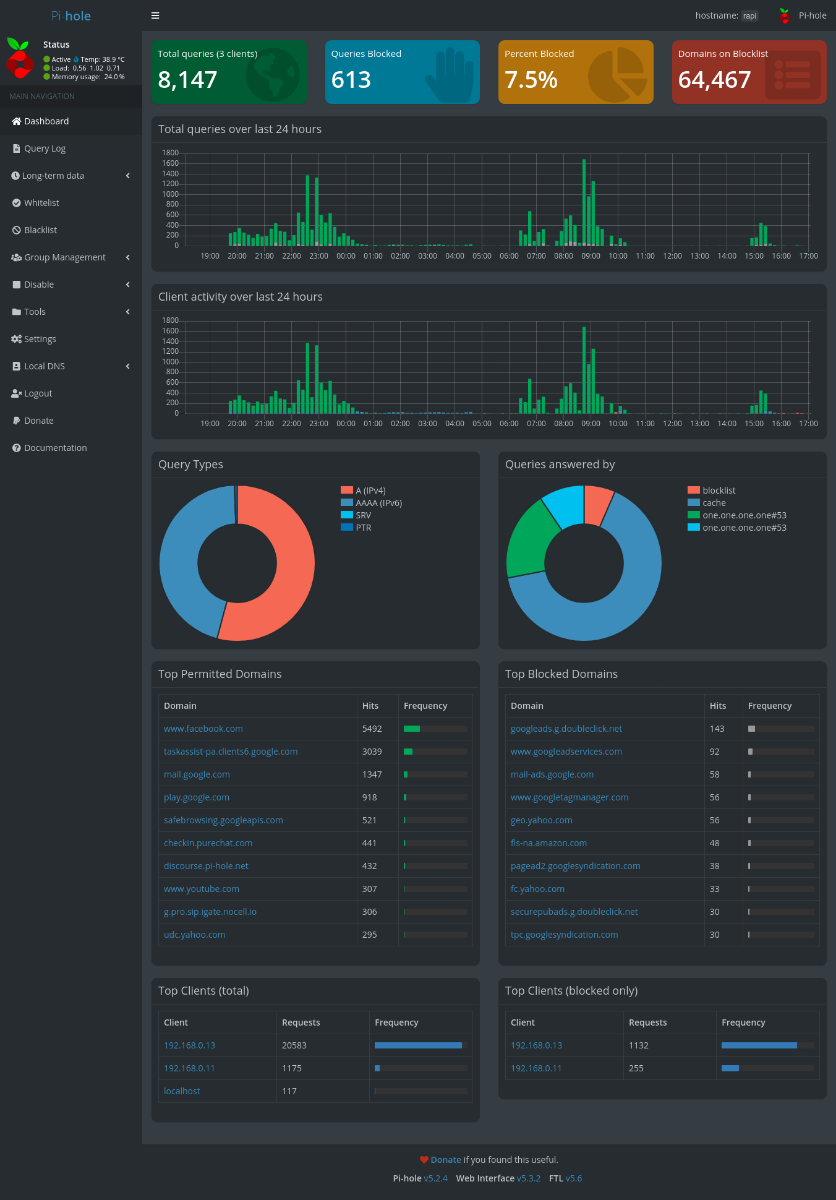Click the pie chart icon on Percent Blocked card
Screen dimensions: 836x1200
coord(616,75)
